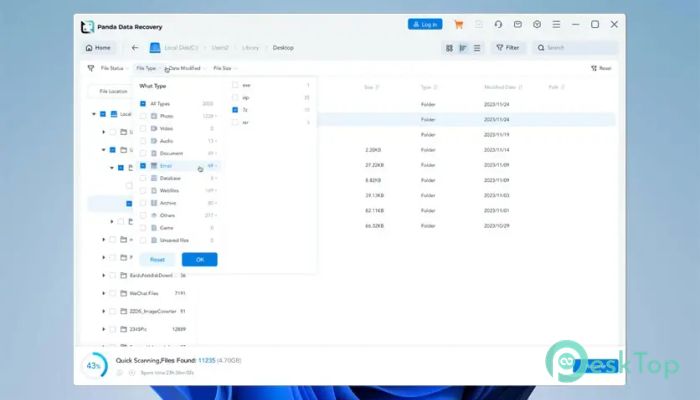700x400 pixels.
Task: Click the headset support icon in title bar
Action: pos(498,25)
